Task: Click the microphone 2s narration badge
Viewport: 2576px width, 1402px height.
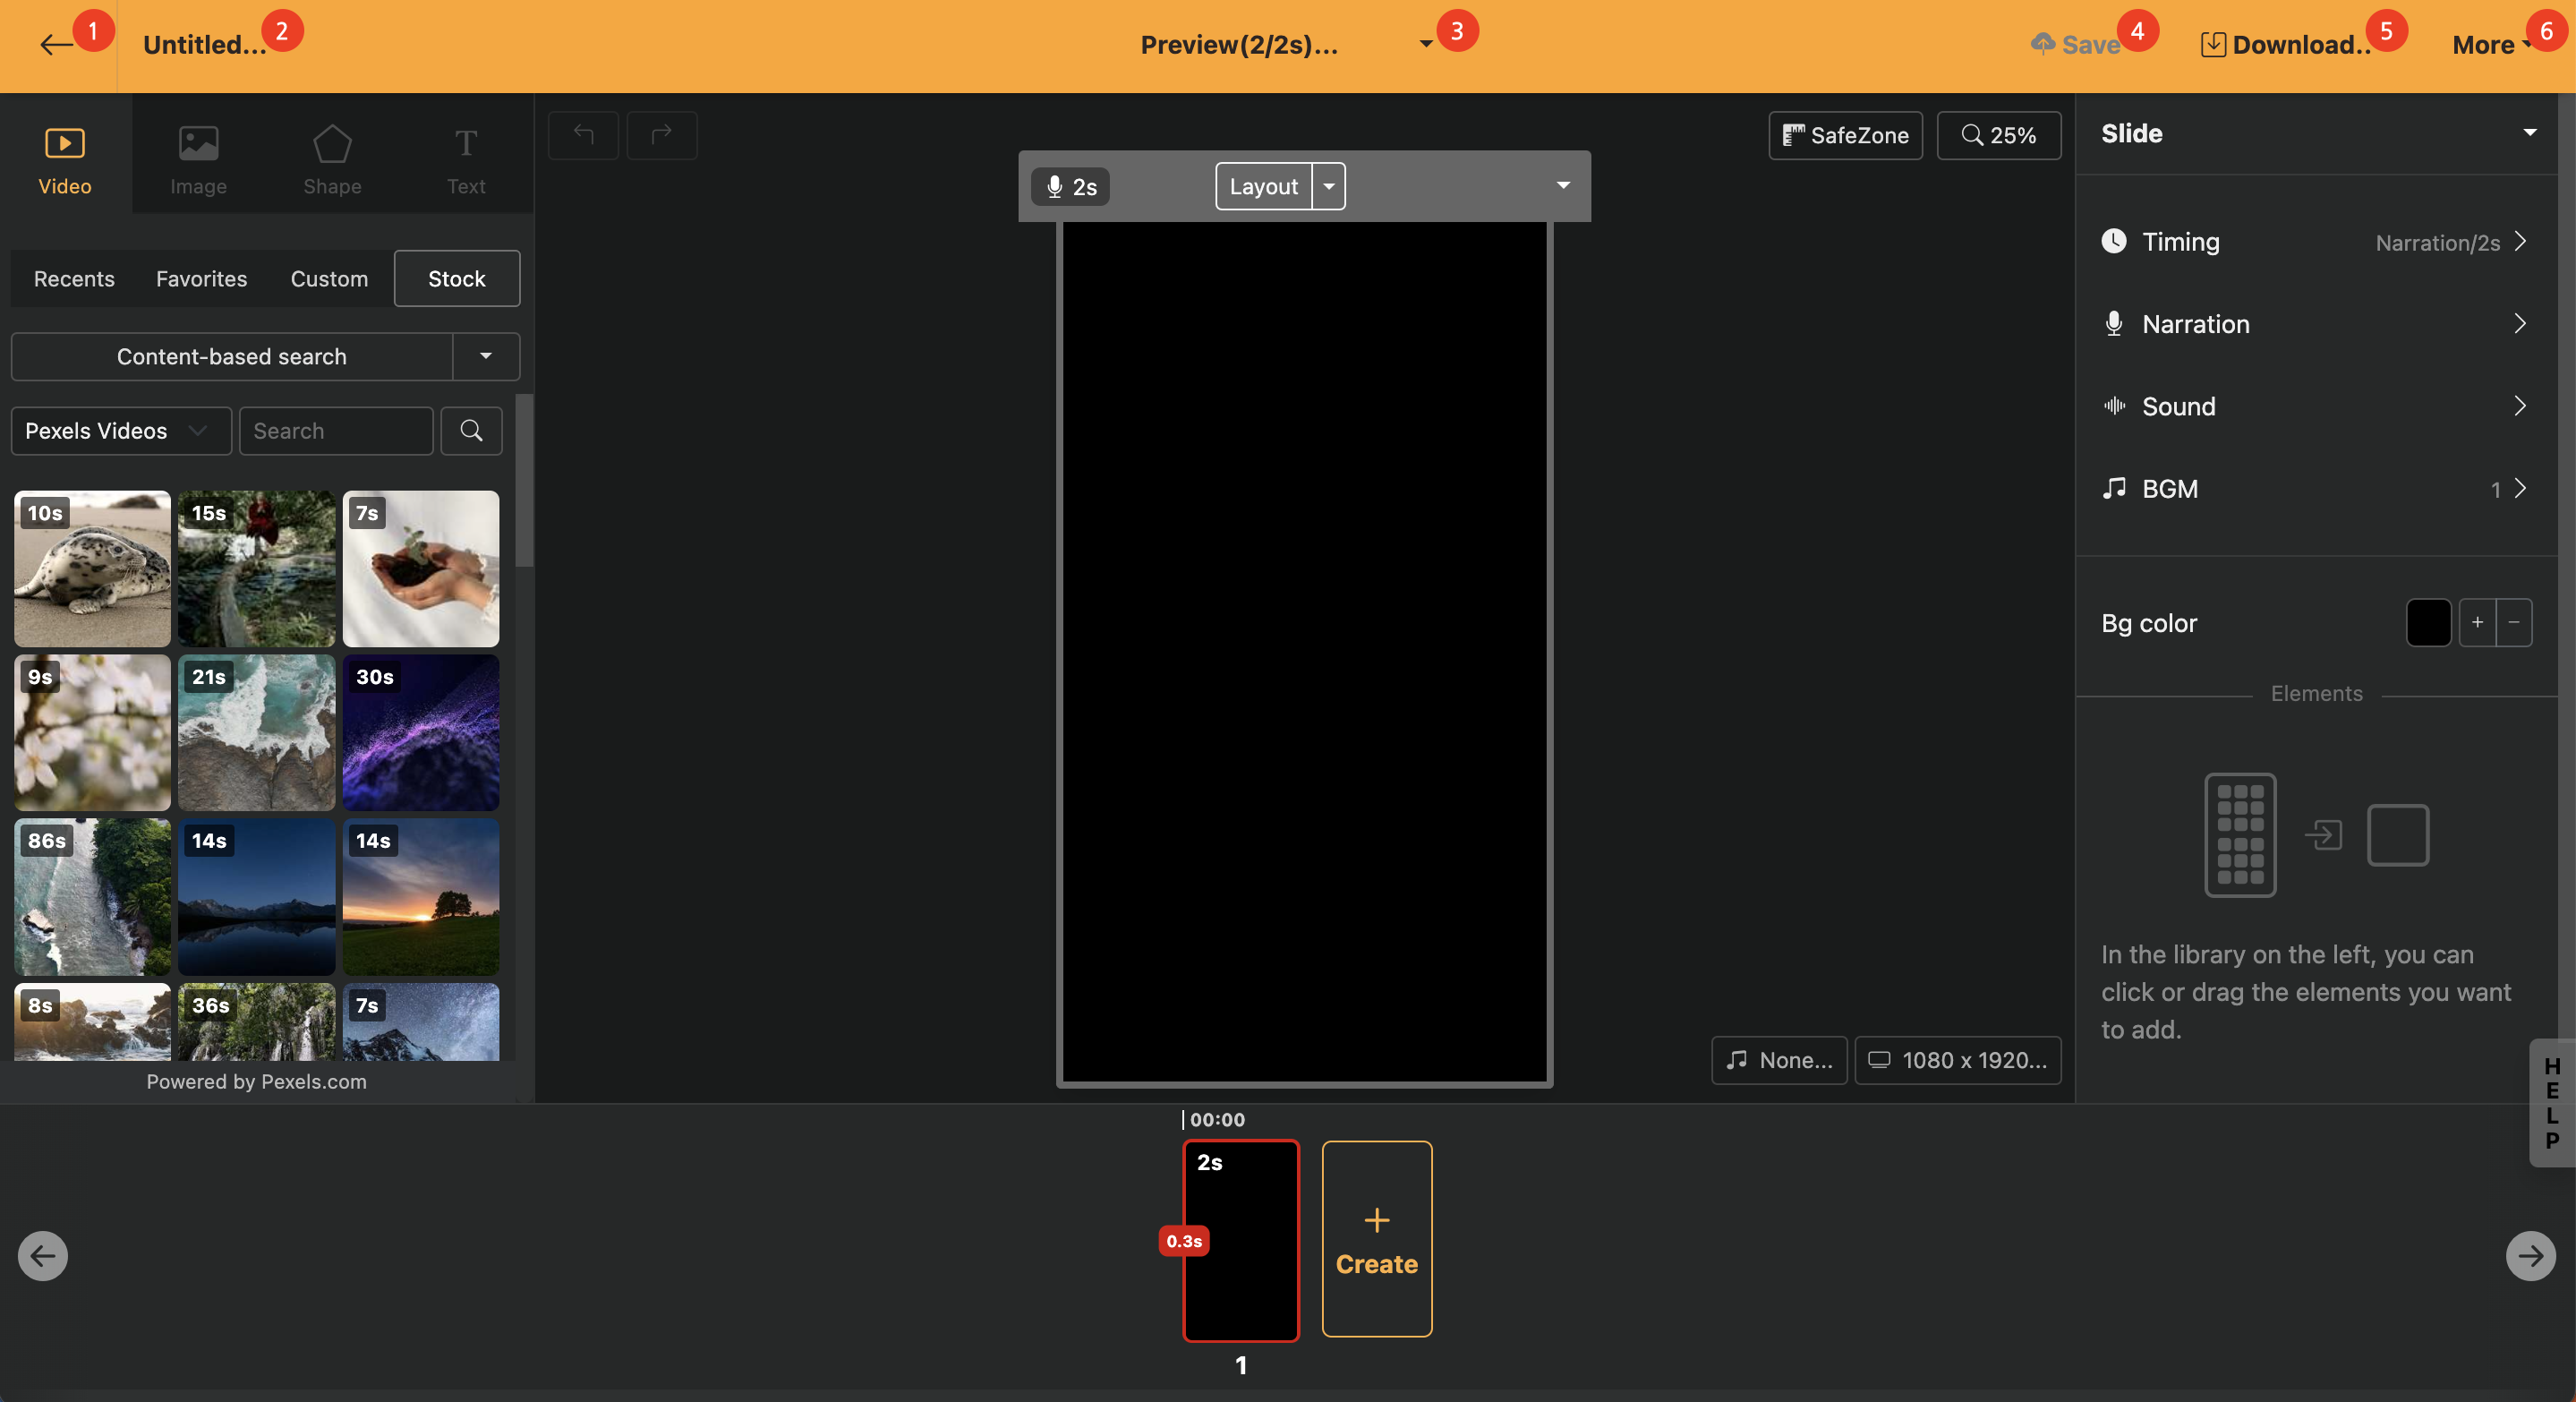Action: pos(1070,187)
